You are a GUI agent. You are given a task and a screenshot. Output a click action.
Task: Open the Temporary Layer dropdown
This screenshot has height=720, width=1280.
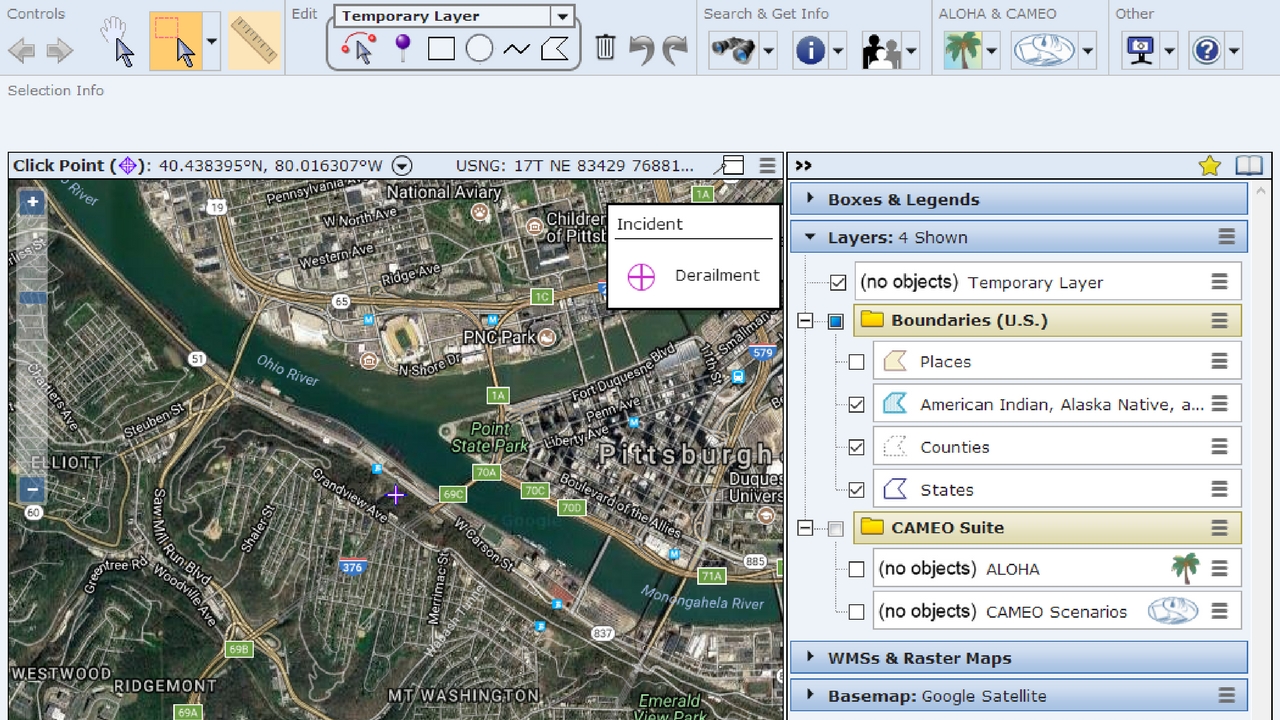563,16
